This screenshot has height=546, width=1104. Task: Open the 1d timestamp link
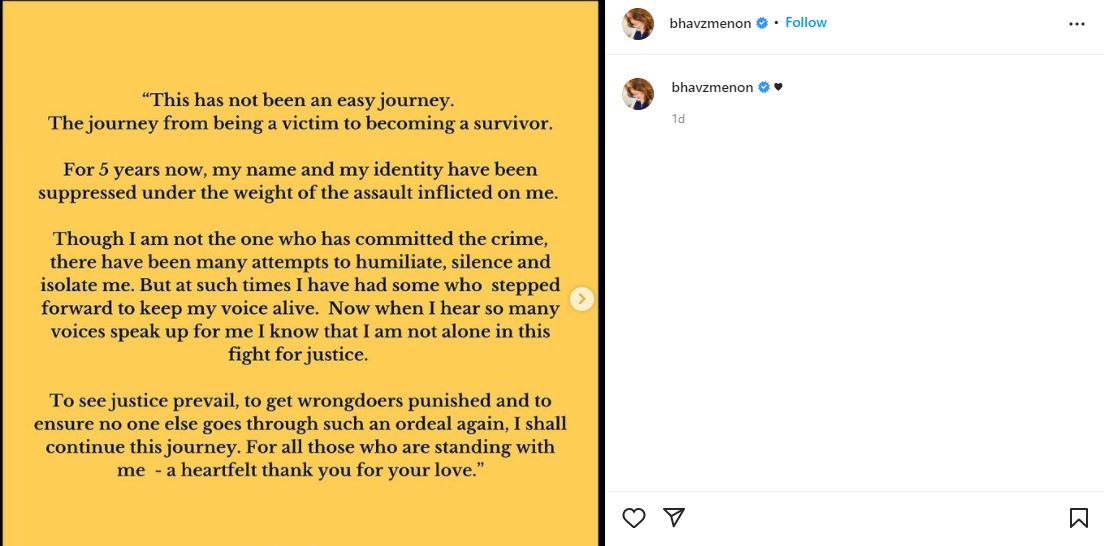(x=678, y=119)
